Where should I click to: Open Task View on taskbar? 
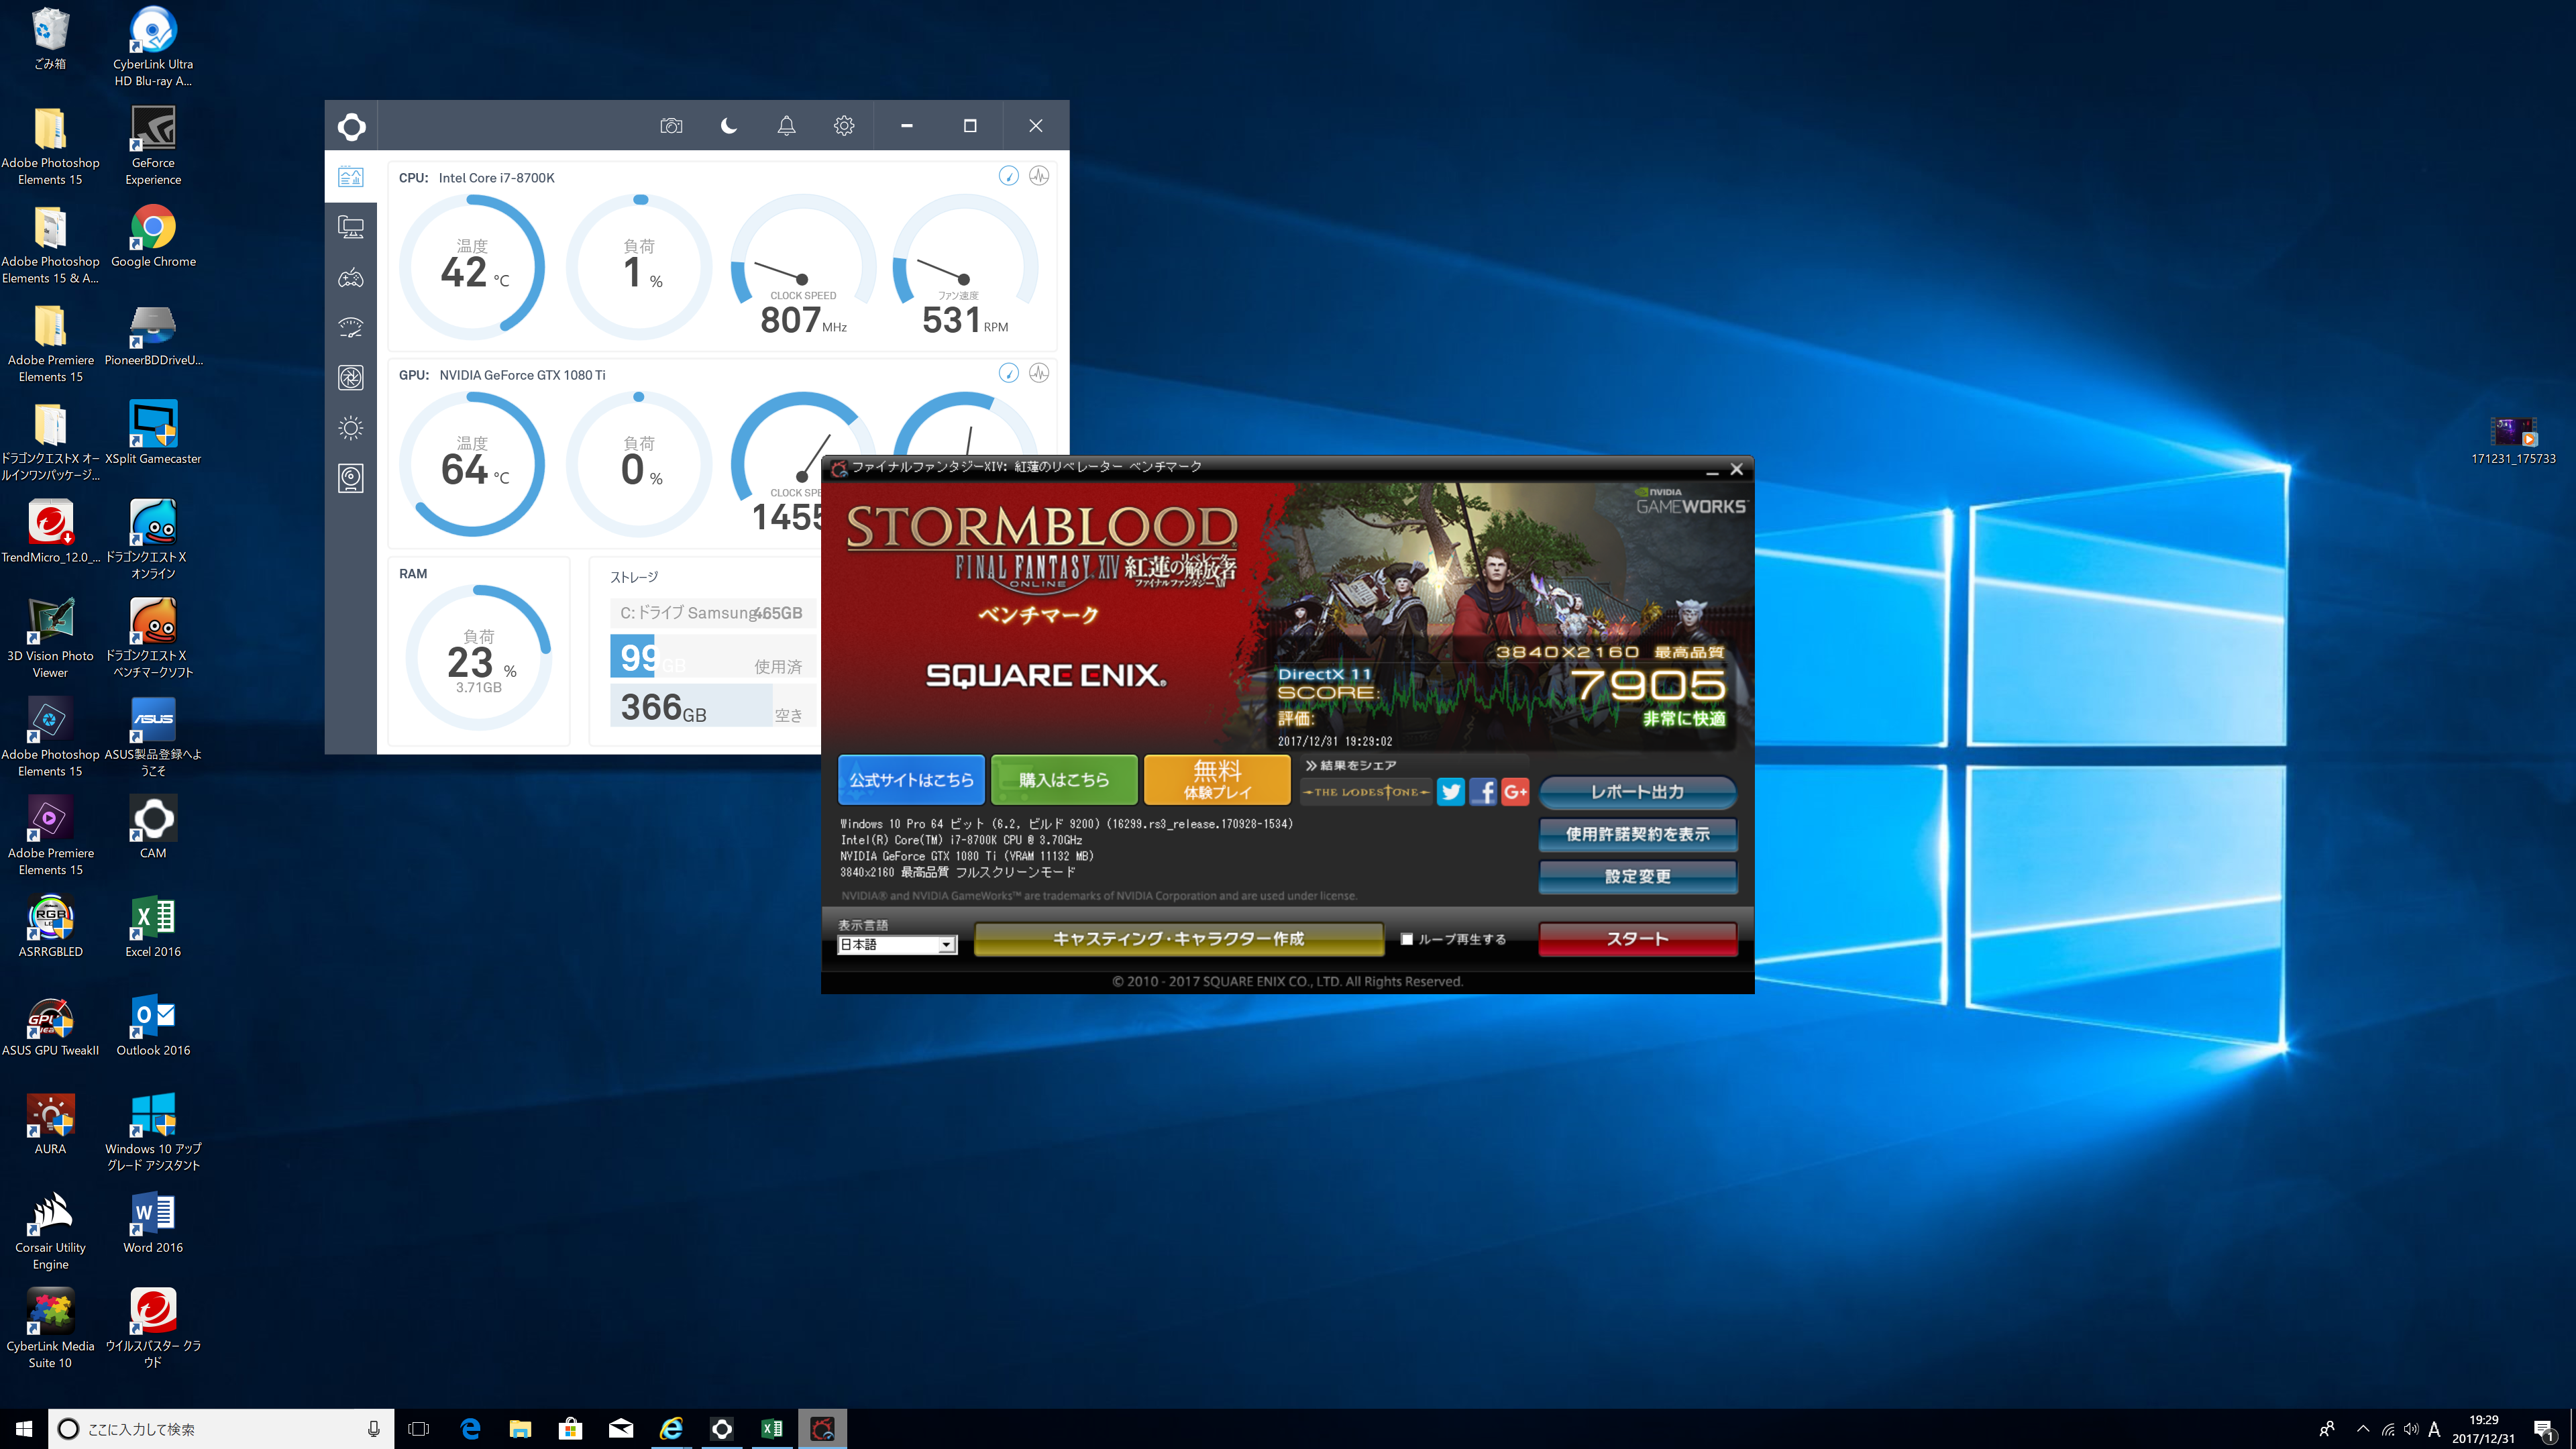pos(419,1429)
